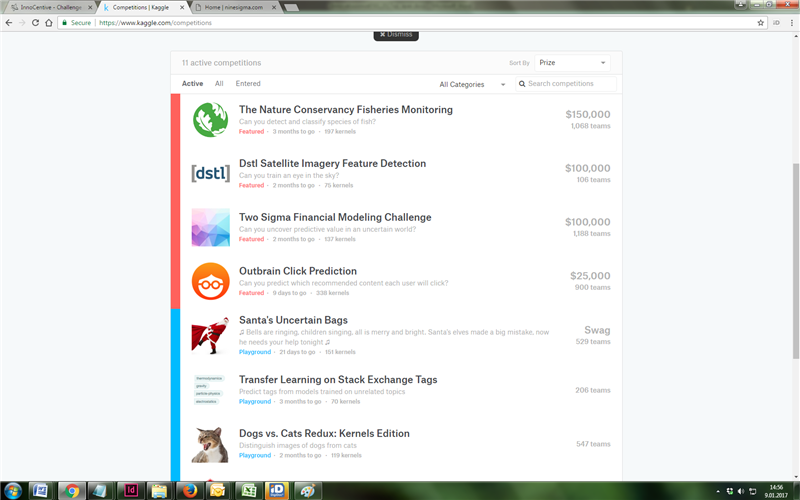Open Dogs vs. Cats Redux competition

pyautogui.click(x=324, y=433)
